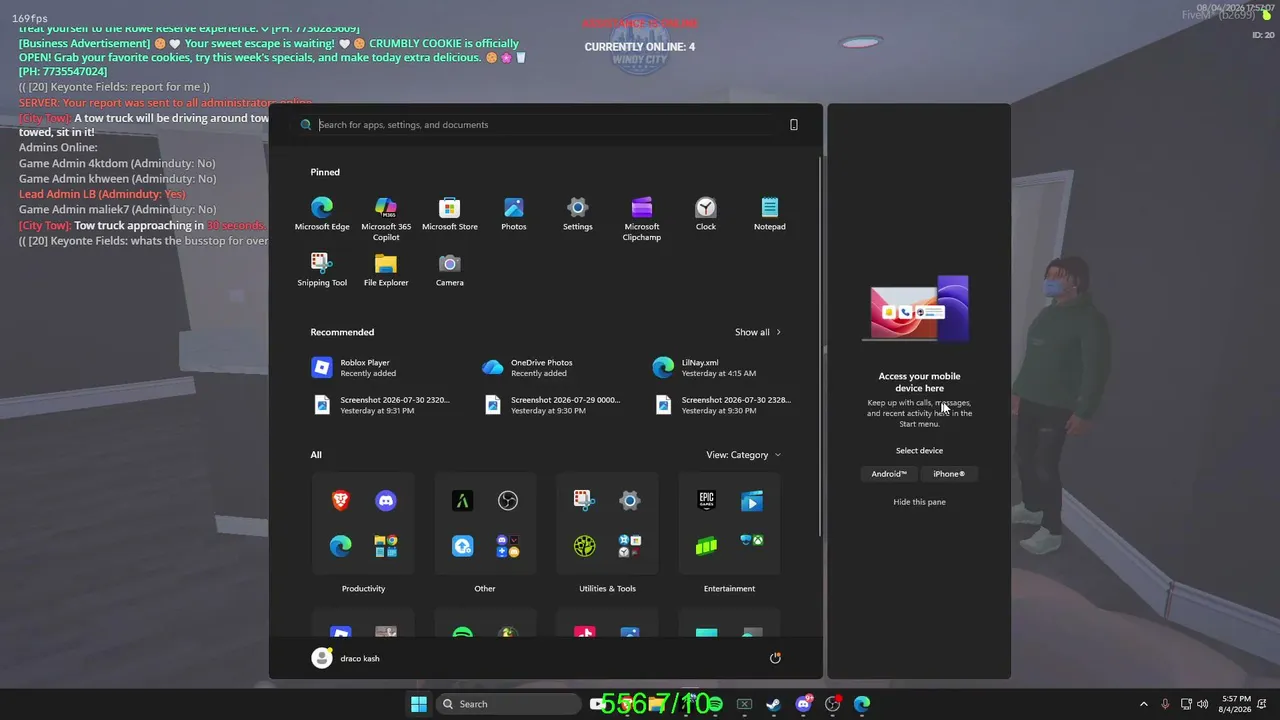Launch OBS Studio in Other group

click(x=508, y=501)
